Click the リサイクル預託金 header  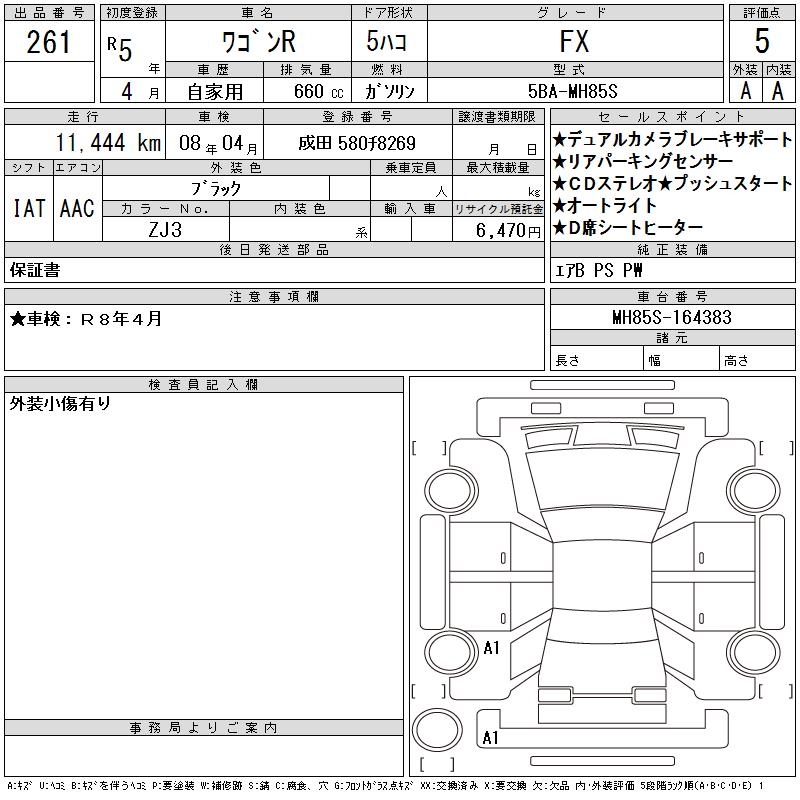pyautogui.click(x=498, y=209)
